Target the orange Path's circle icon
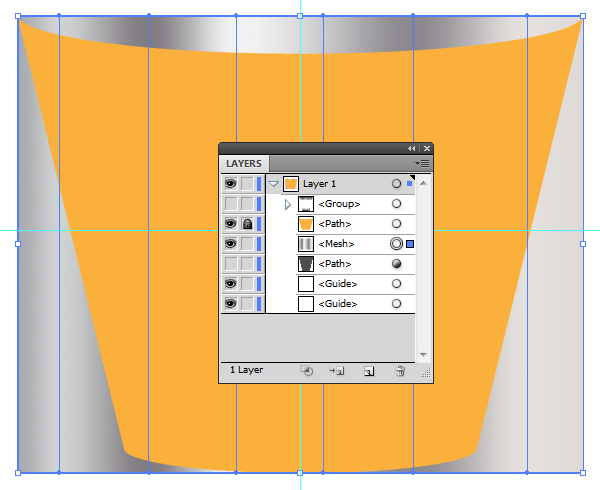This screenshot has width=600, height=490. click(396, 223)
